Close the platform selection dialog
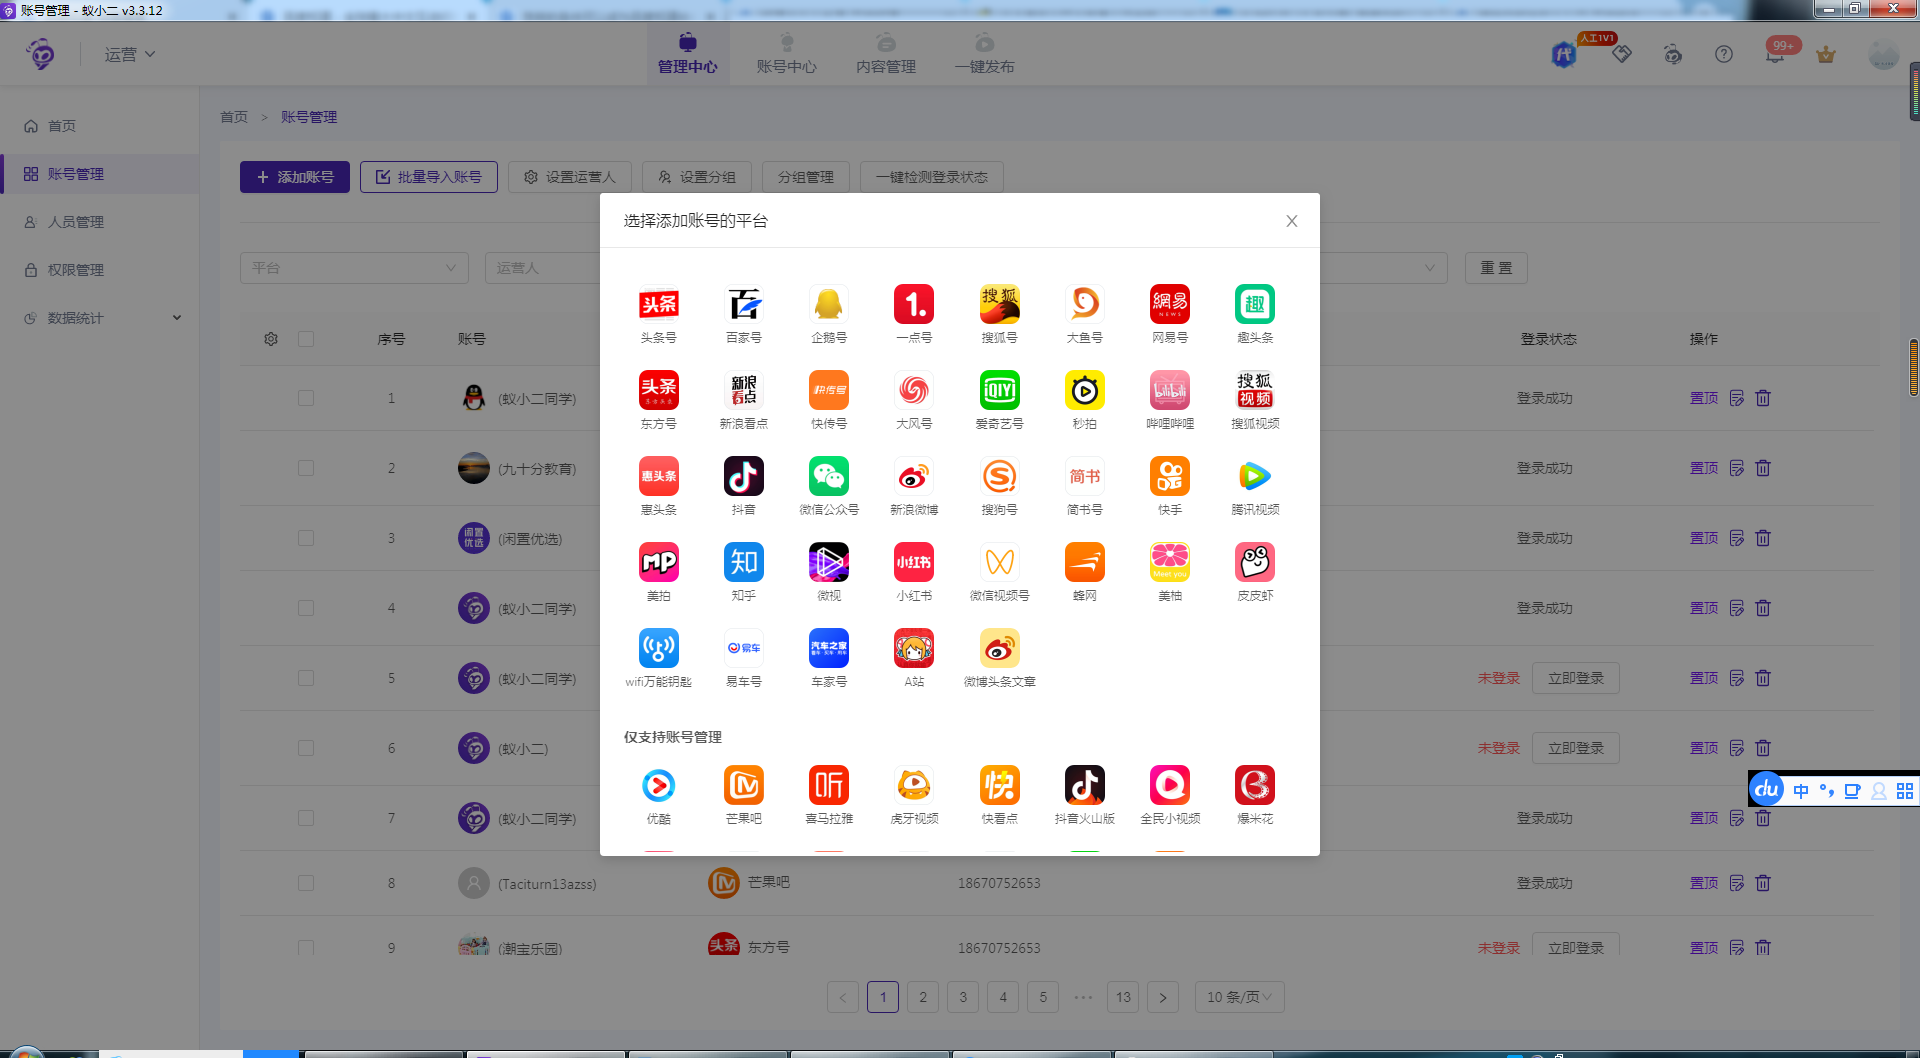1920x1058 pixels. (x=1292, y=221)
